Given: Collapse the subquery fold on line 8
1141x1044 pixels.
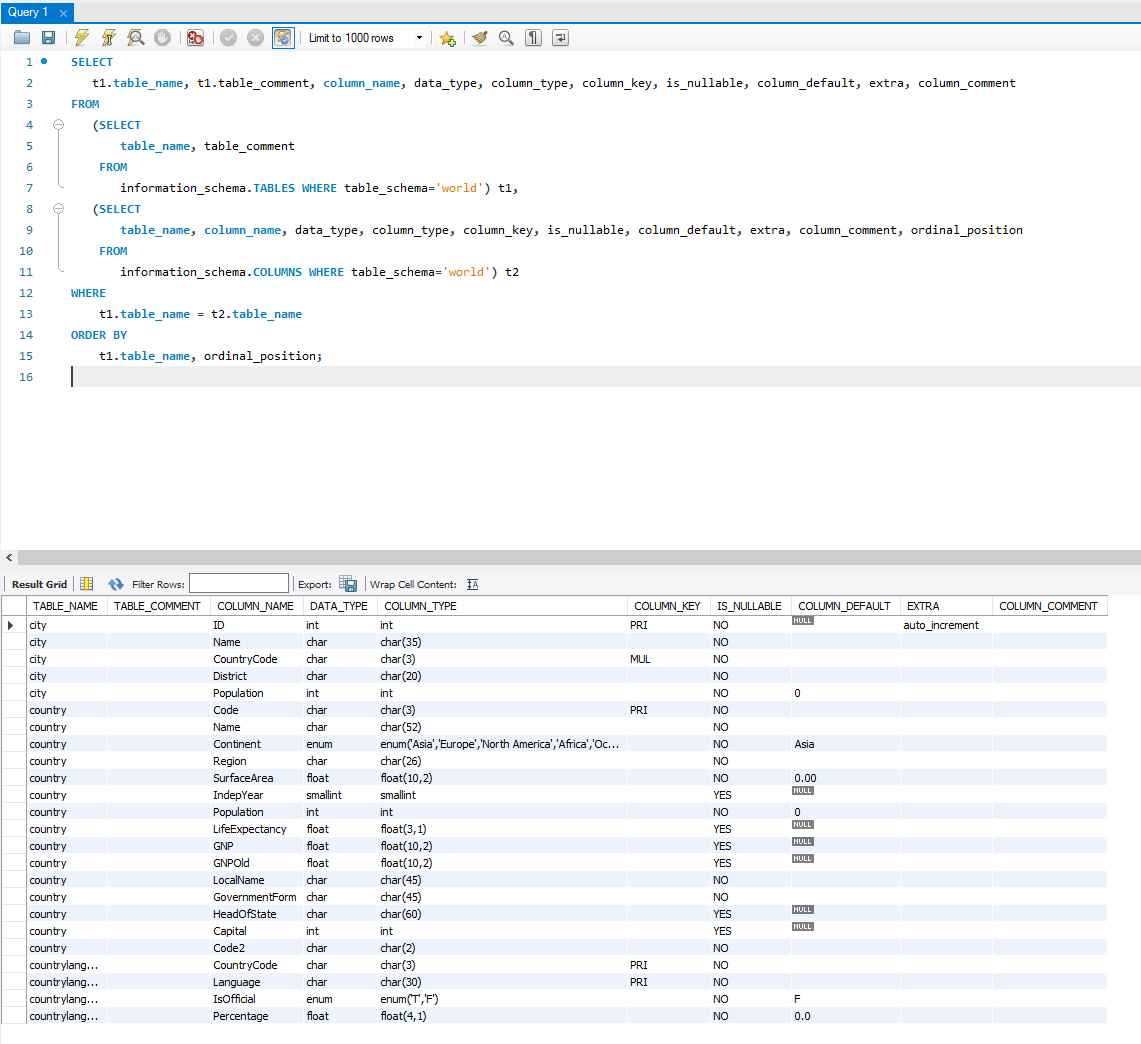Looking at the screenshot, I should pos(58,209).
